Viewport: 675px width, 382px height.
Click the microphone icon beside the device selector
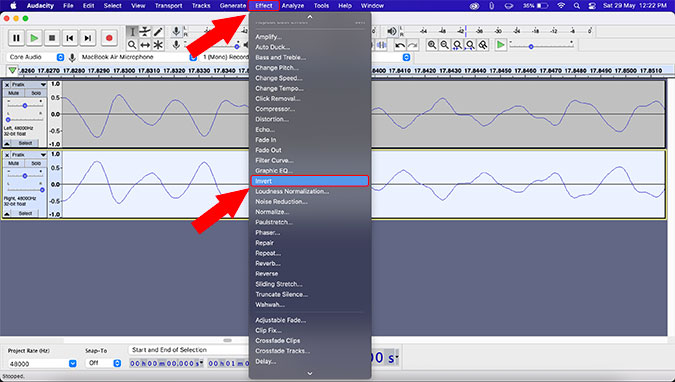[72, 57]
